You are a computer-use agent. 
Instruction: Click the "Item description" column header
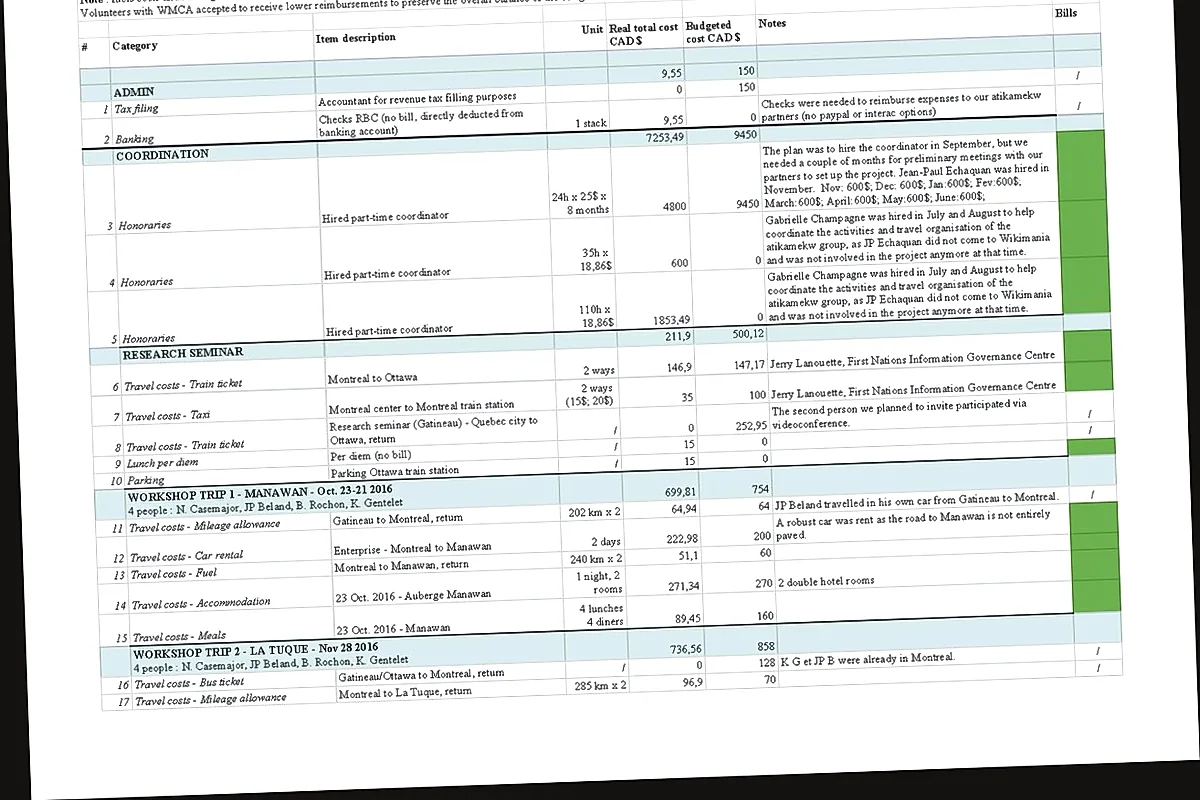356,38
